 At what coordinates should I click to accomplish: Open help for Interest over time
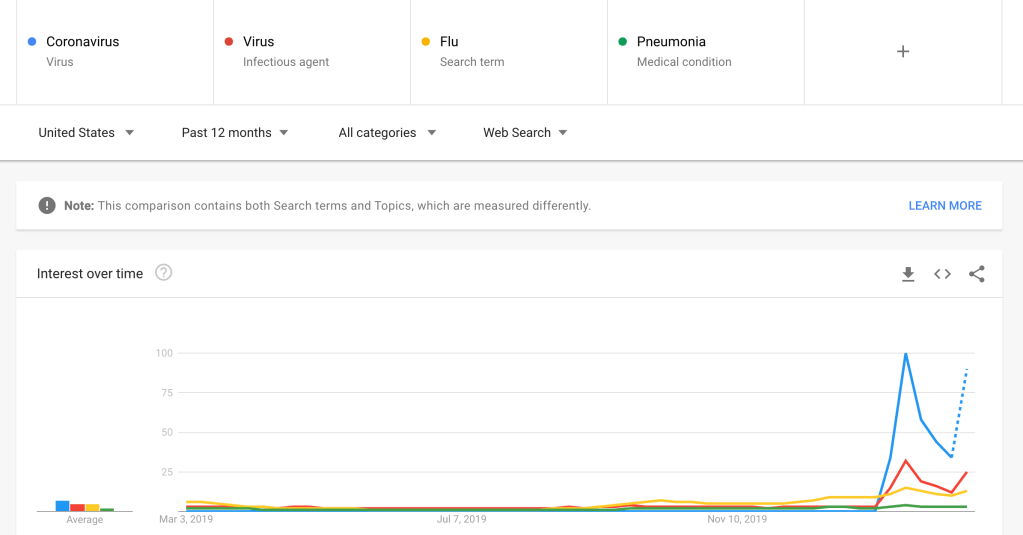164,273
